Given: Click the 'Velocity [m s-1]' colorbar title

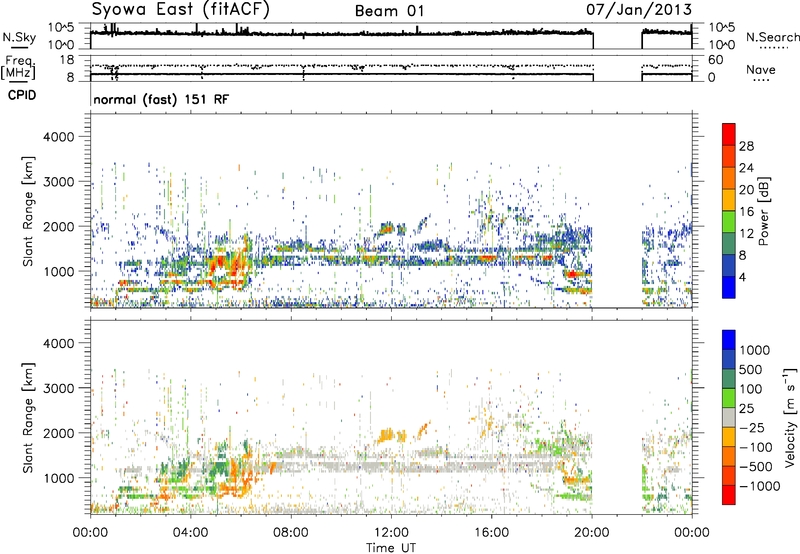Looking at the screenshot, I should pyautogui.click(x=790, y=417).
